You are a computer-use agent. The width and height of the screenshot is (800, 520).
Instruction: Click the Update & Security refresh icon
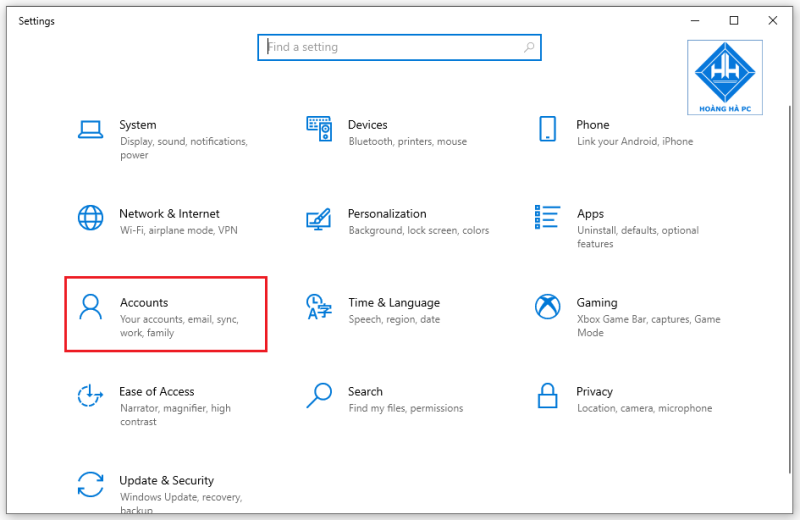pyautogui.click(x=90, y=484)
